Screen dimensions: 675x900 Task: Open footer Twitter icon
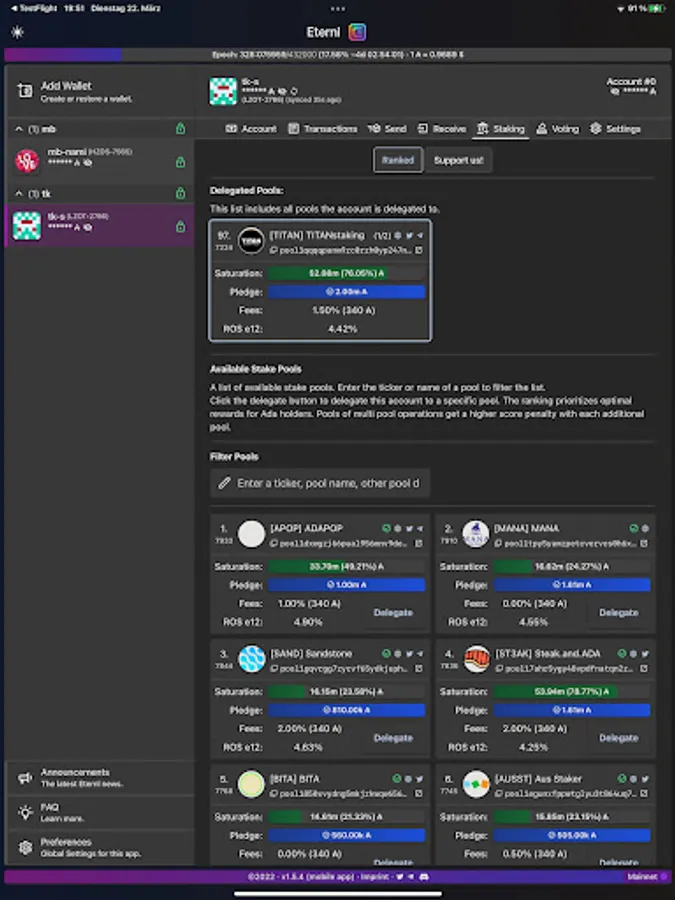tap(400, 877)
